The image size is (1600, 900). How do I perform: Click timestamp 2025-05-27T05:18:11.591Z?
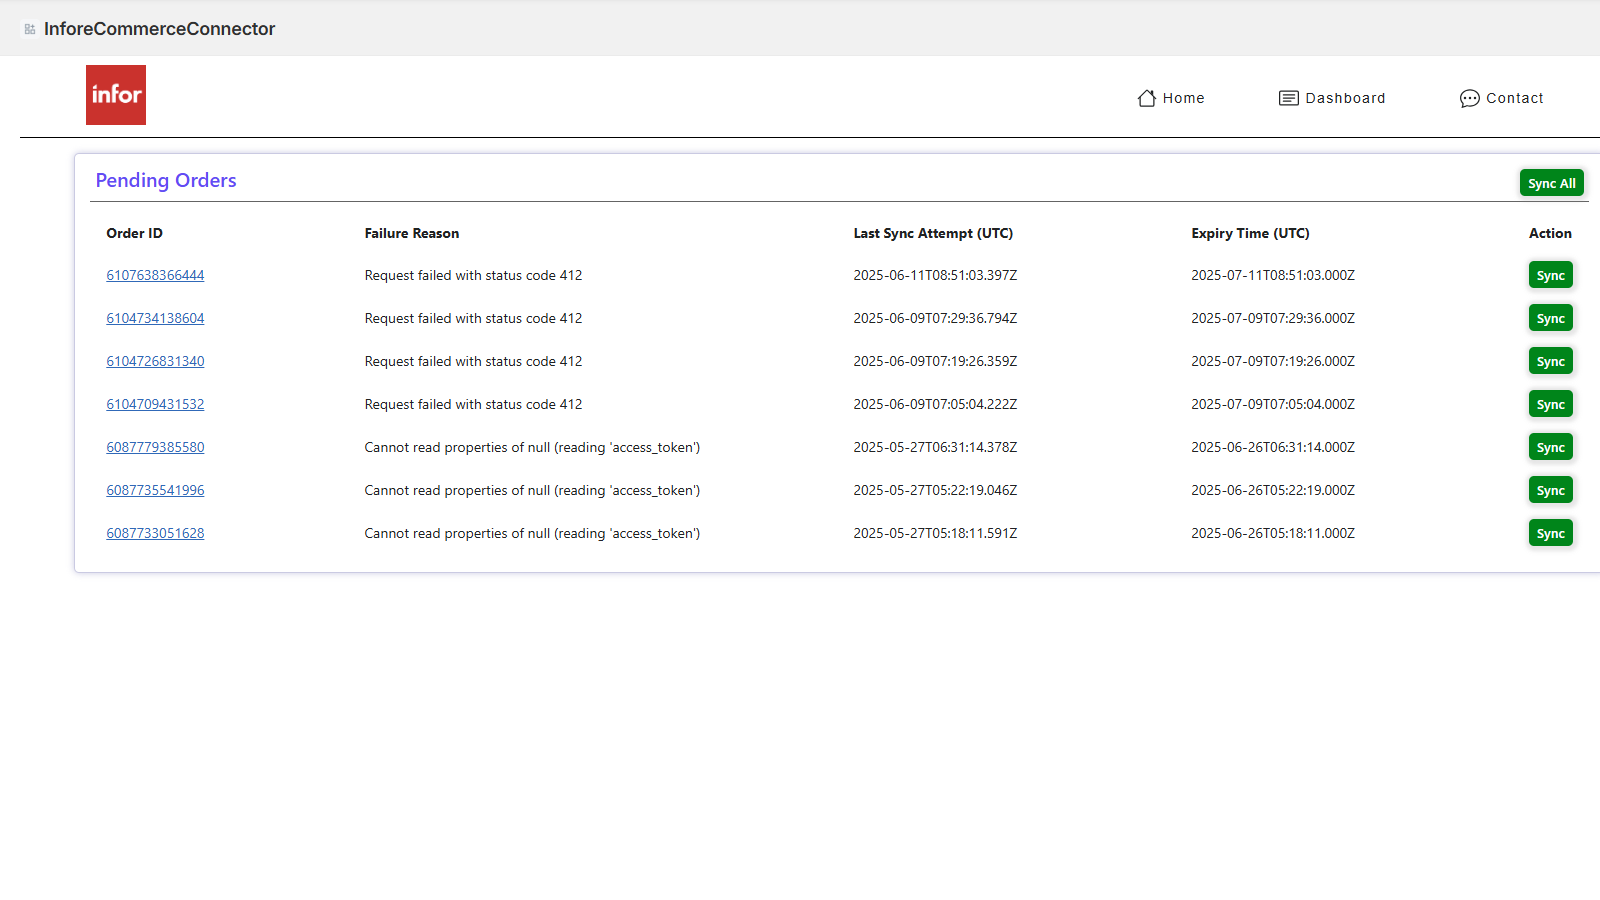tap(935, 533)
